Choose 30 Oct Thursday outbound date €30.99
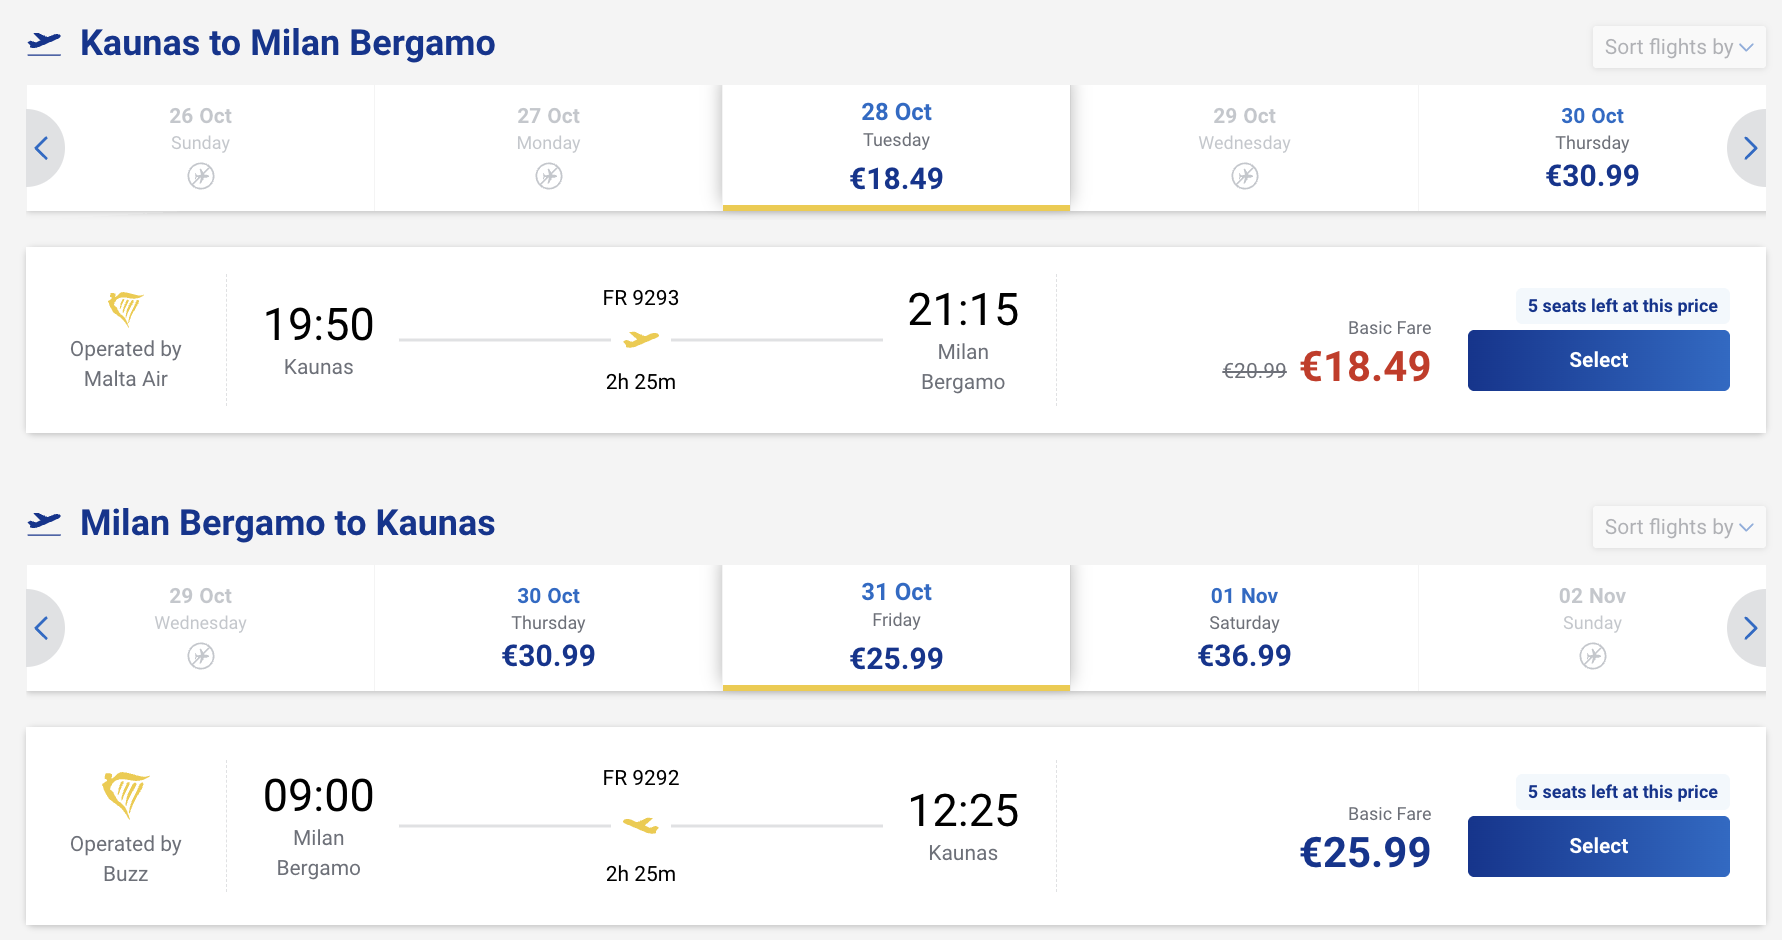This screenshot has height=940, width=1782. point(1592,148)
